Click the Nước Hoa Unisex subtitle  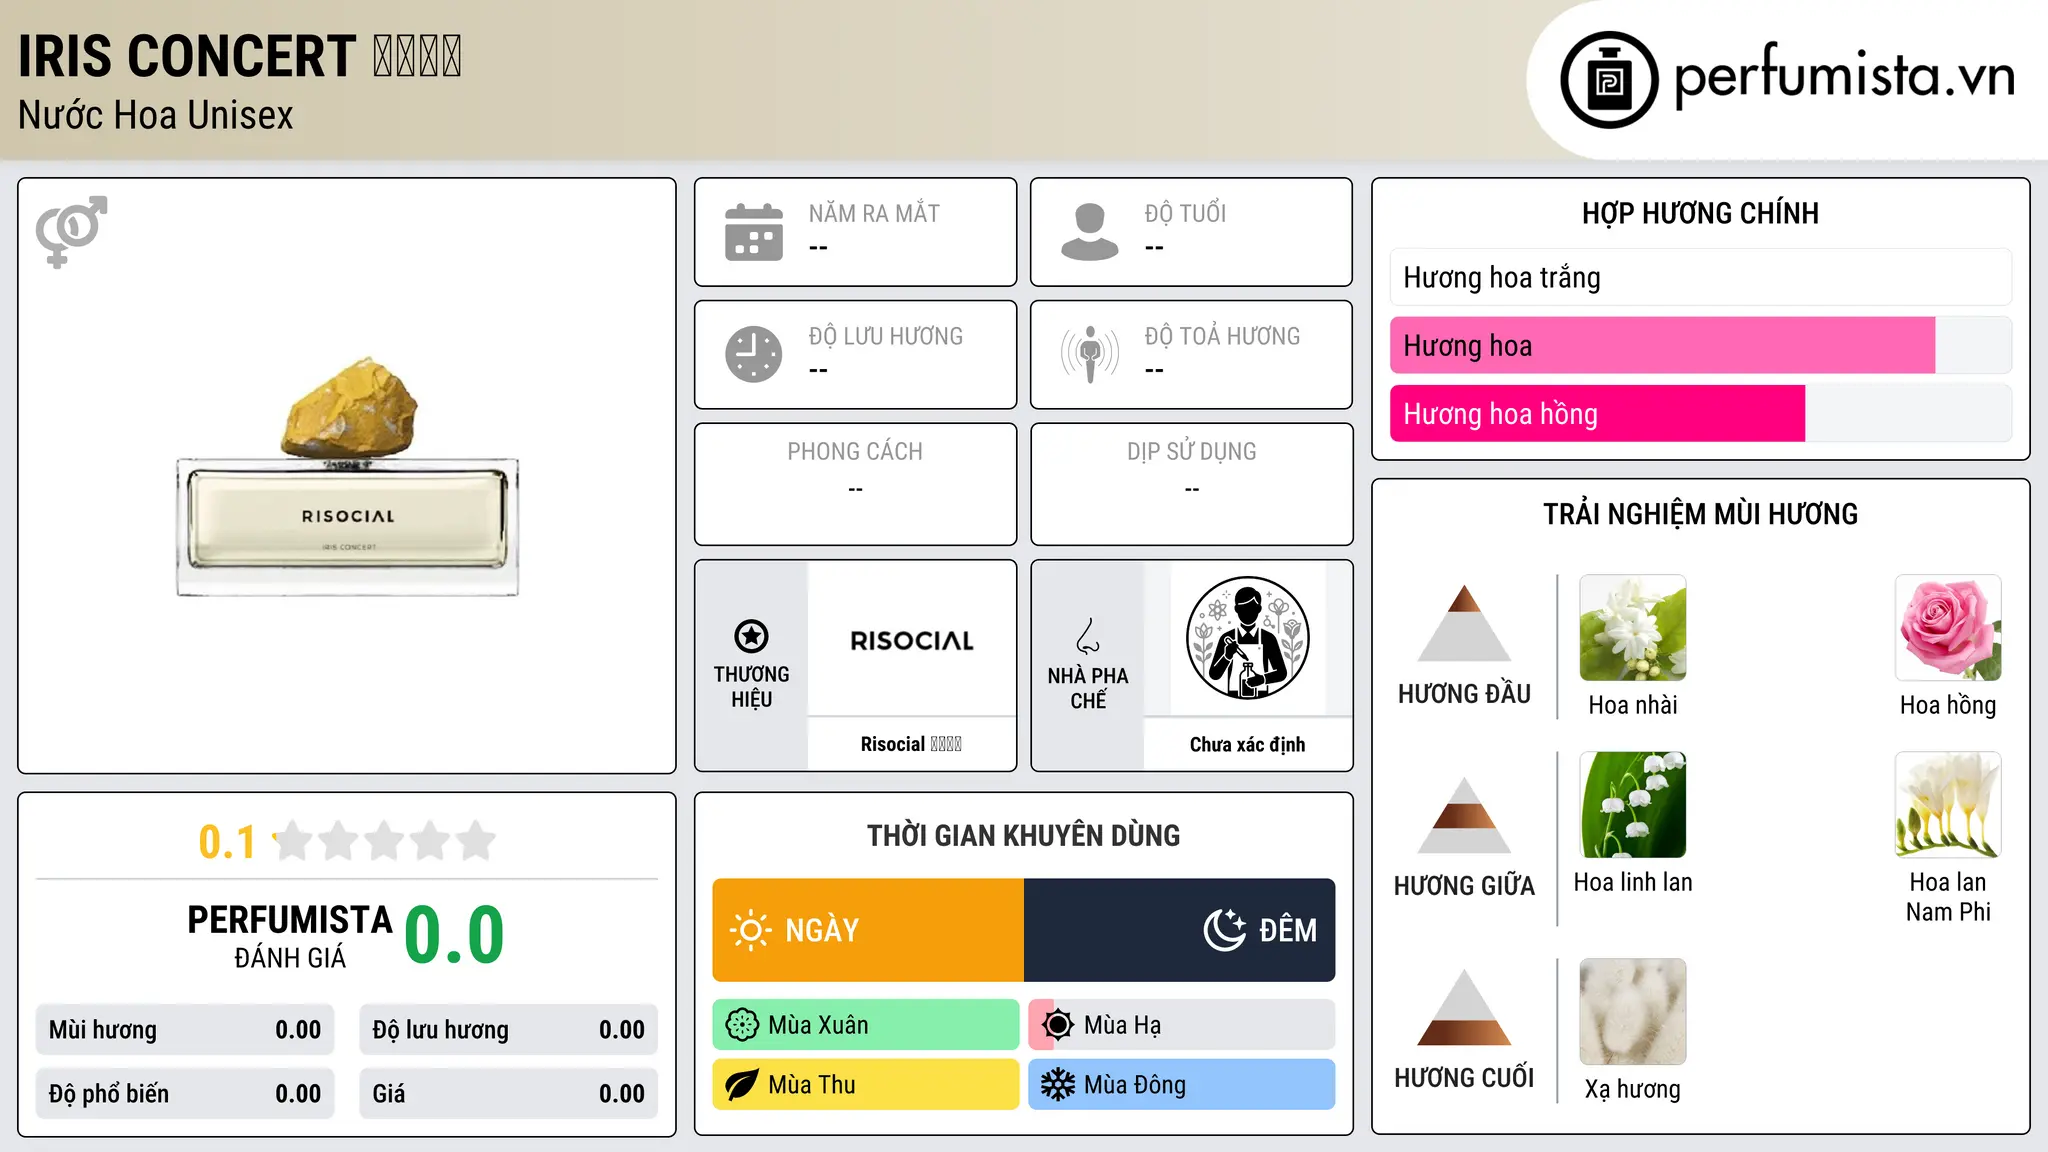click(156, 116)
